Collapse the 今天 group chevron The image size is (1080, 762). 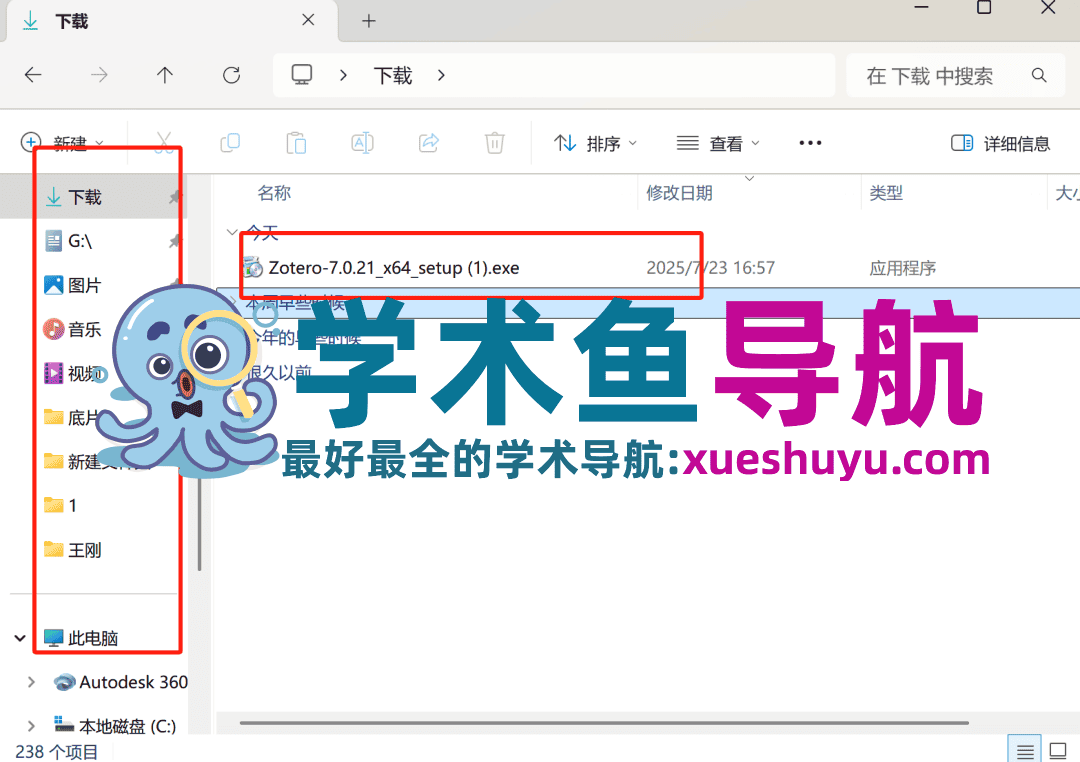pyautogui.click(x=232, y=232)
